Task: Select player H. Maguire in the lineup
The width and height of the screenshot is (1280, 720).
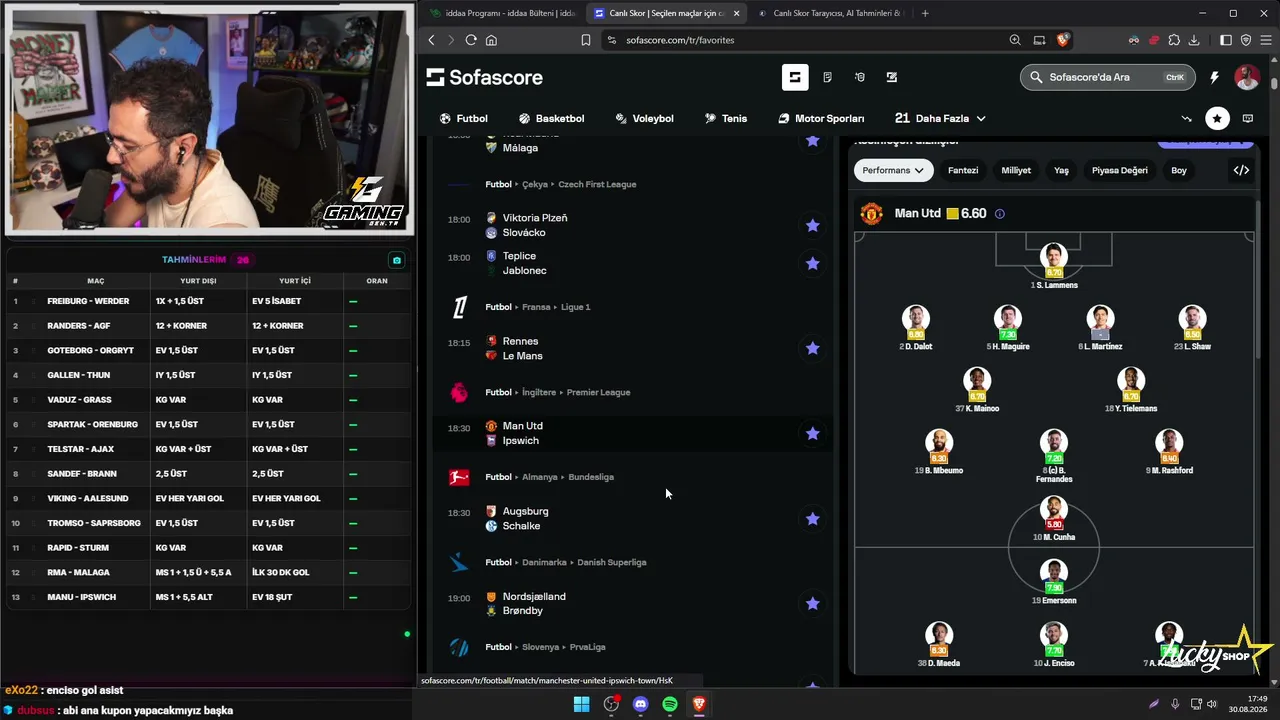Action: coord(1007,328)
